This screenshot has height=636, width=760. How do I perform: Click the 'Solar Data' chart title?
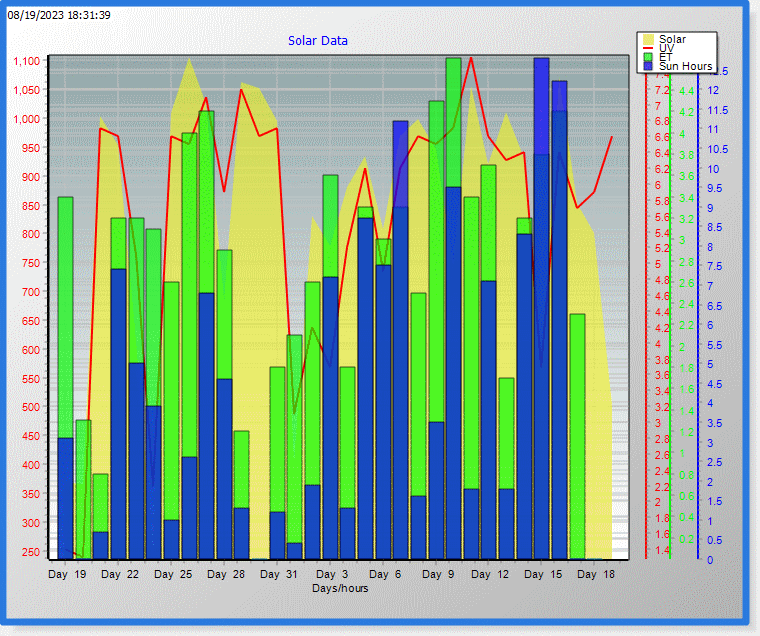[x=318, y=41]
